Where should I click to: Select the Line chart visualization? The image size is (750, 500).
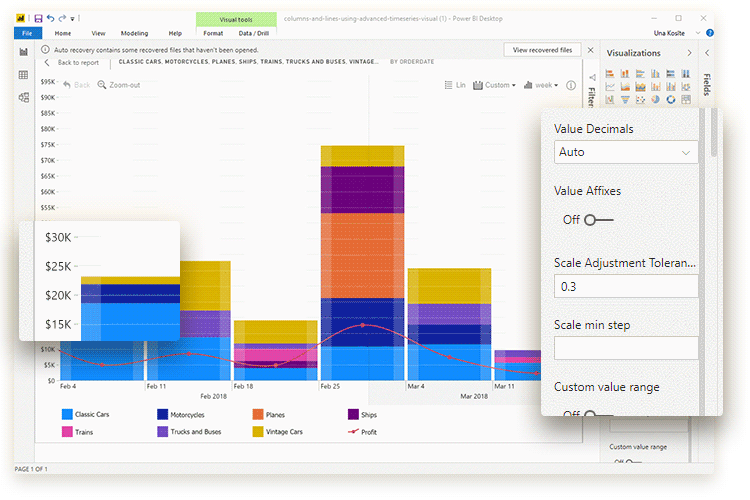(610, 87)
